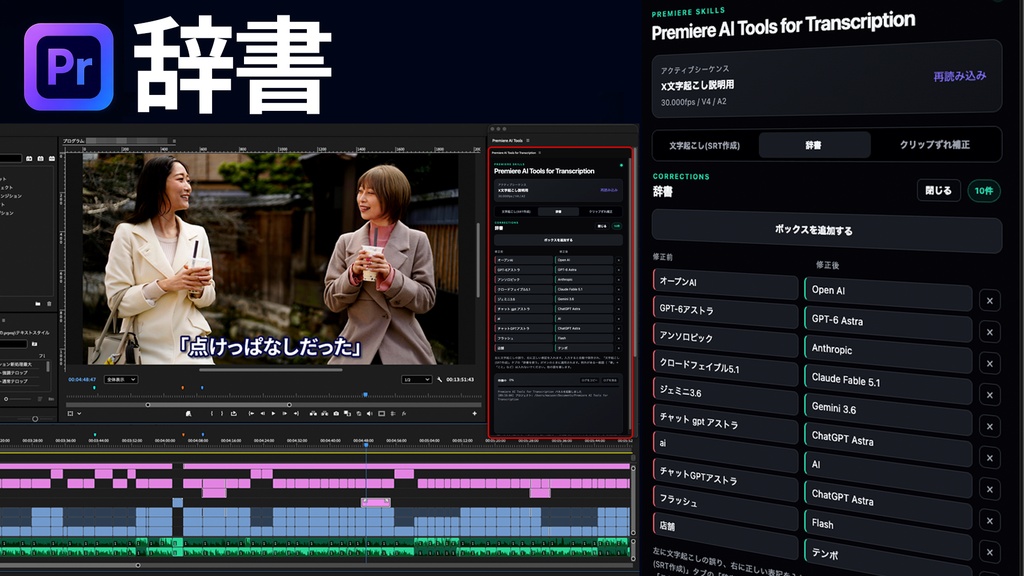Edit the Open AI corrected field
The image size is (1024, 576).
tap(888, 293)
